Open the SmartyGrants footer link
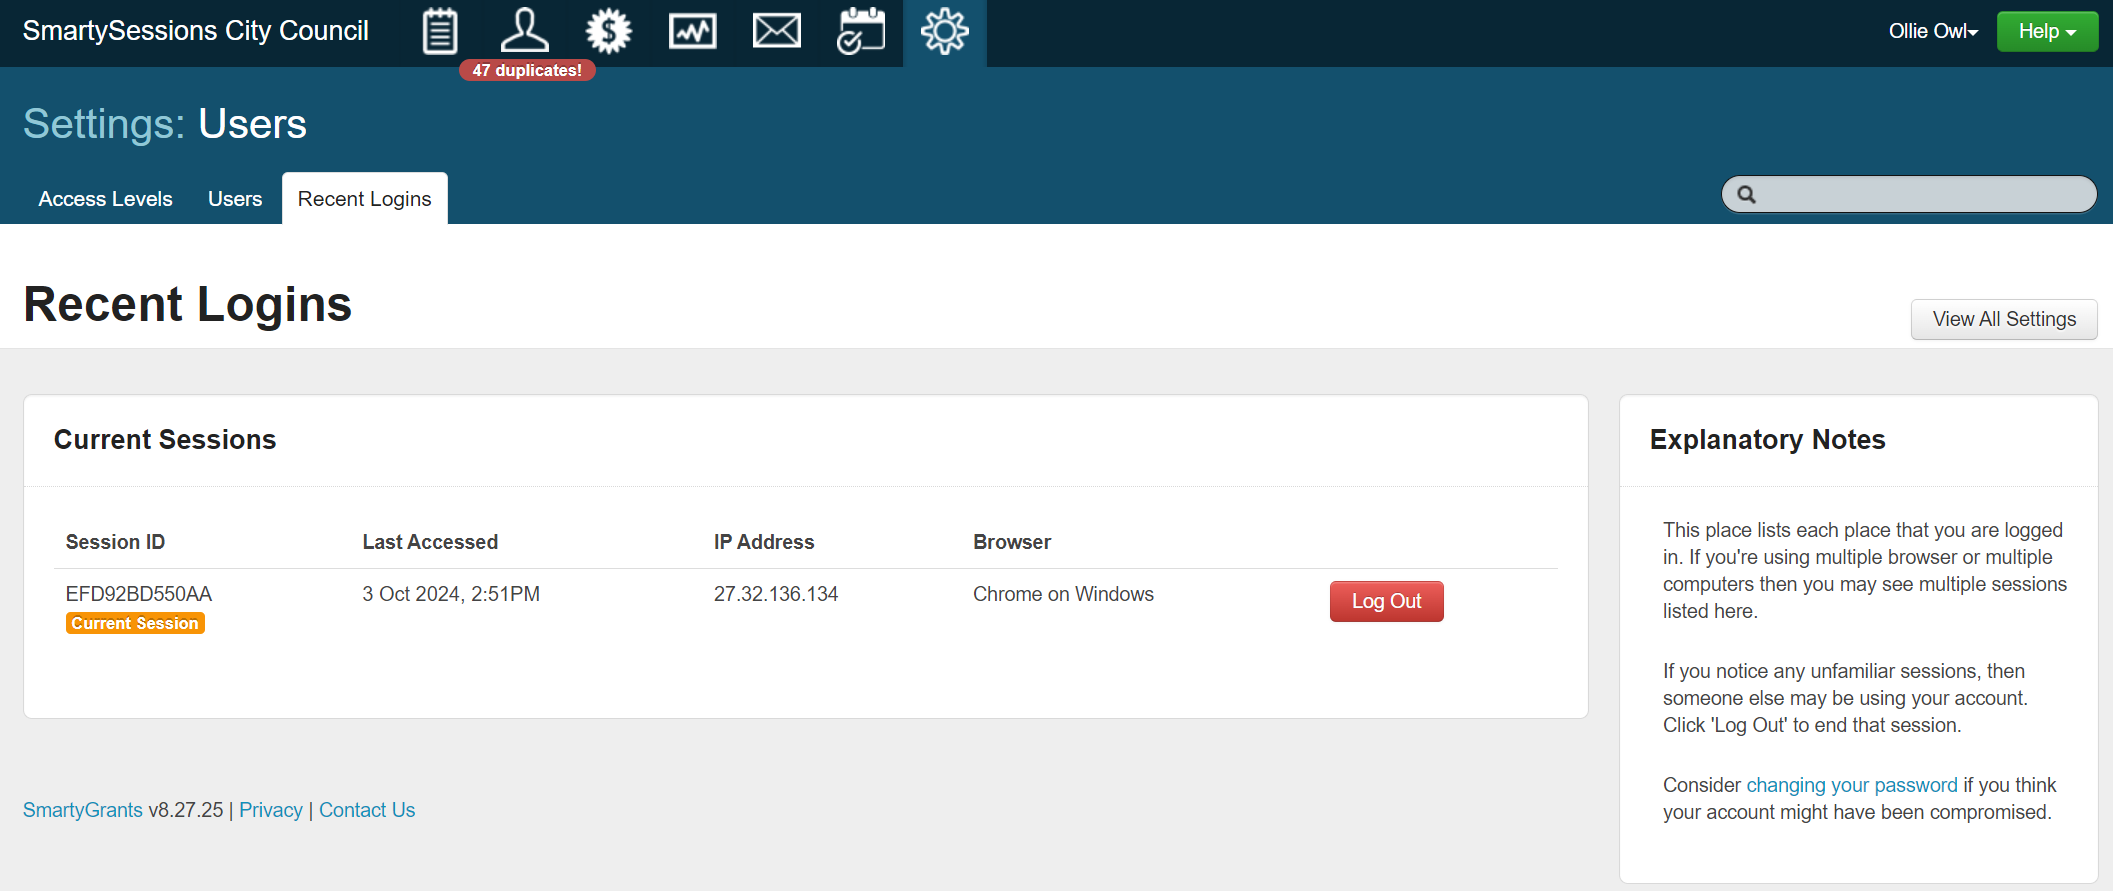The height and width of the screenshot is (891, 2113). (x=83, y=810)
